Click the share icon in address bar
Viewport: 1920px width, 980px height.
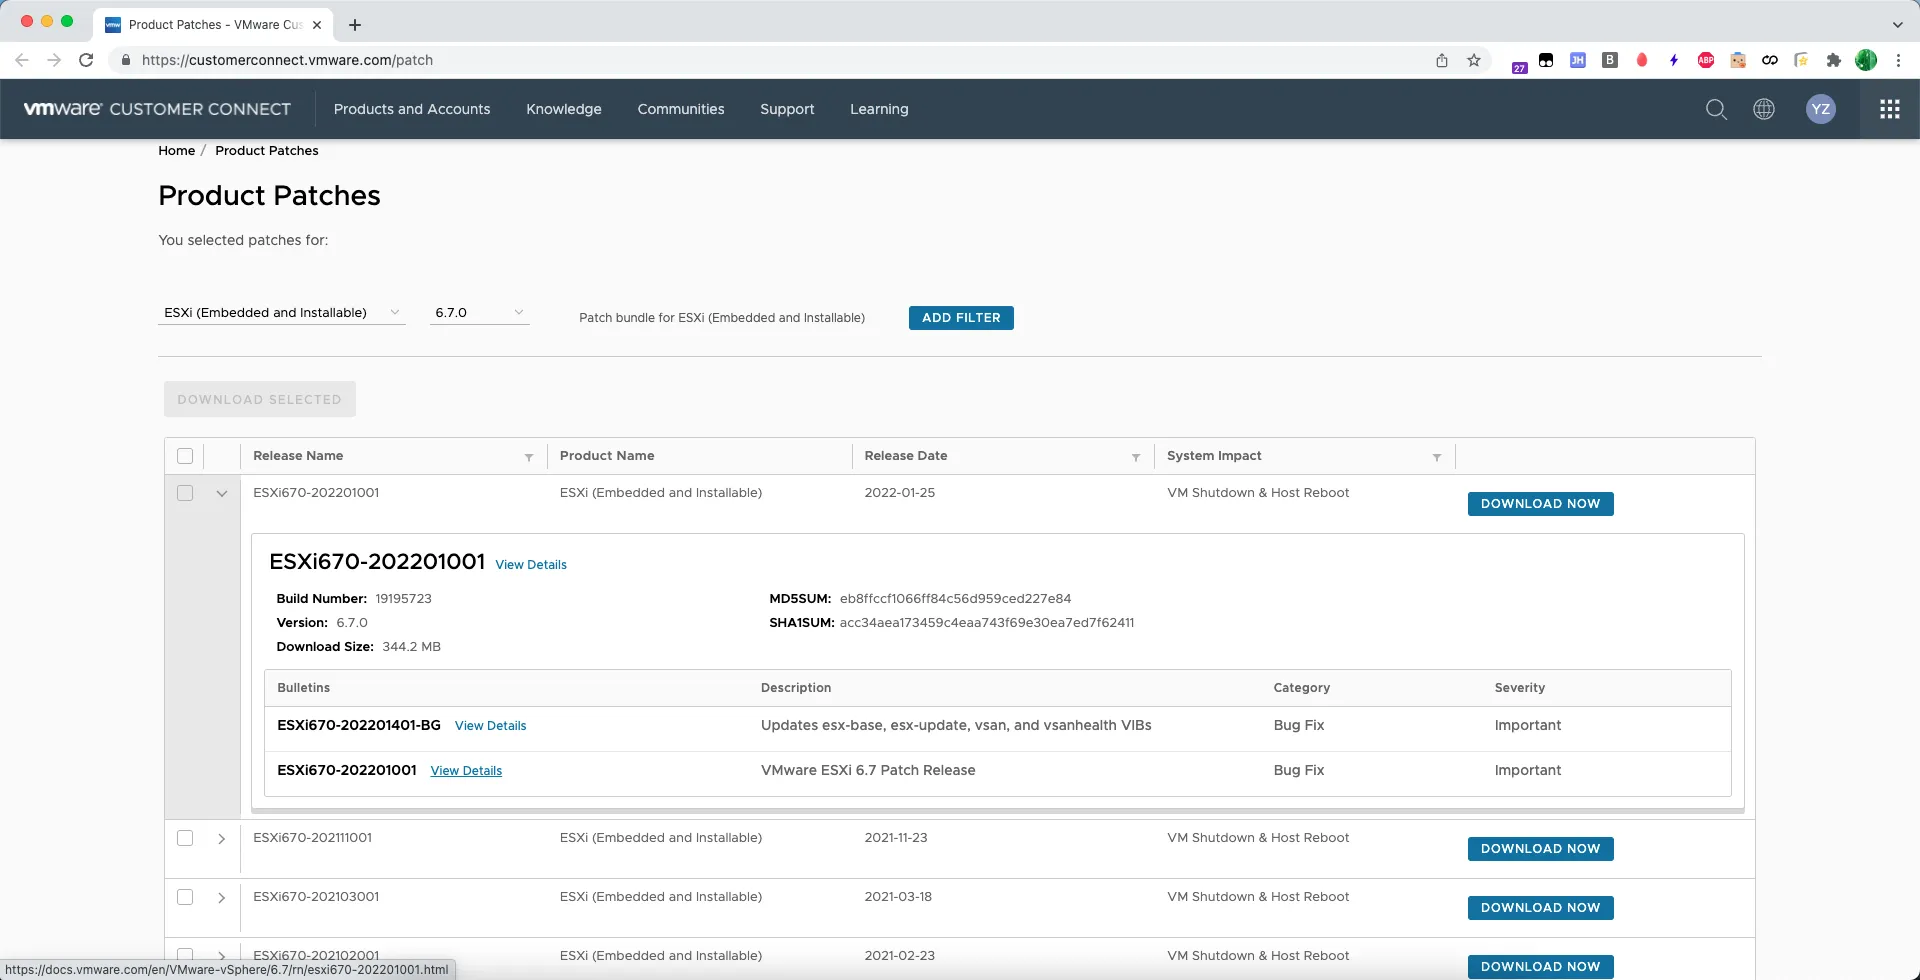1442,60
